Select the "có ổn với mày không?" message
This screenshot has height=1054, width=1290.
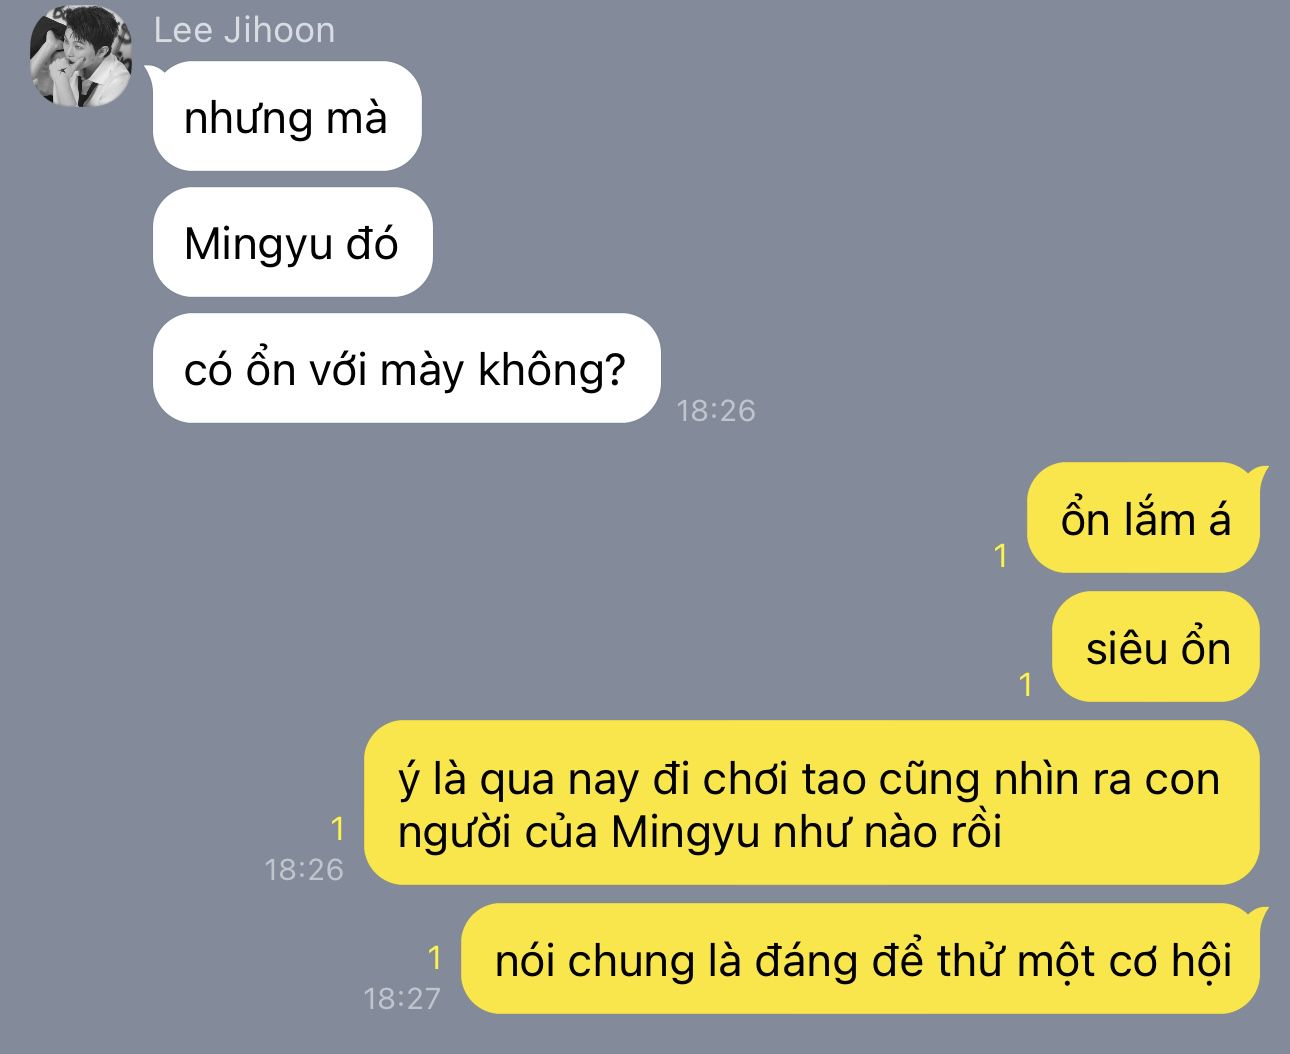(x=406, y=368)
